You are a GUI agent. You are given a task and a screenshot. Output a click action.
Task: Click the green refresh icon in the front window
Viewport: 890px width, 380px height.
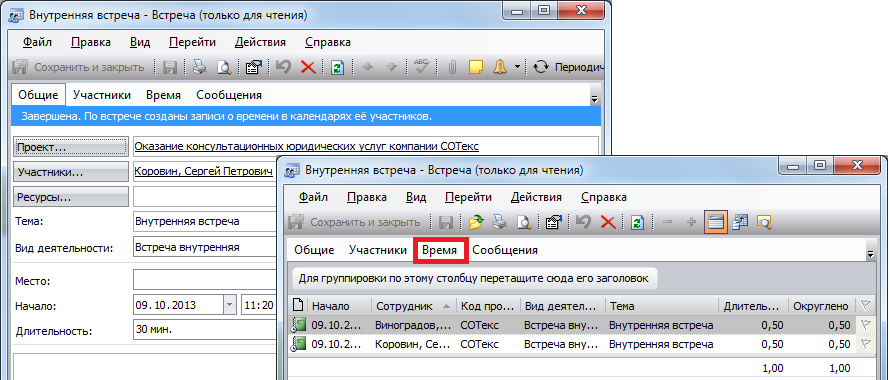coord(637,222)
